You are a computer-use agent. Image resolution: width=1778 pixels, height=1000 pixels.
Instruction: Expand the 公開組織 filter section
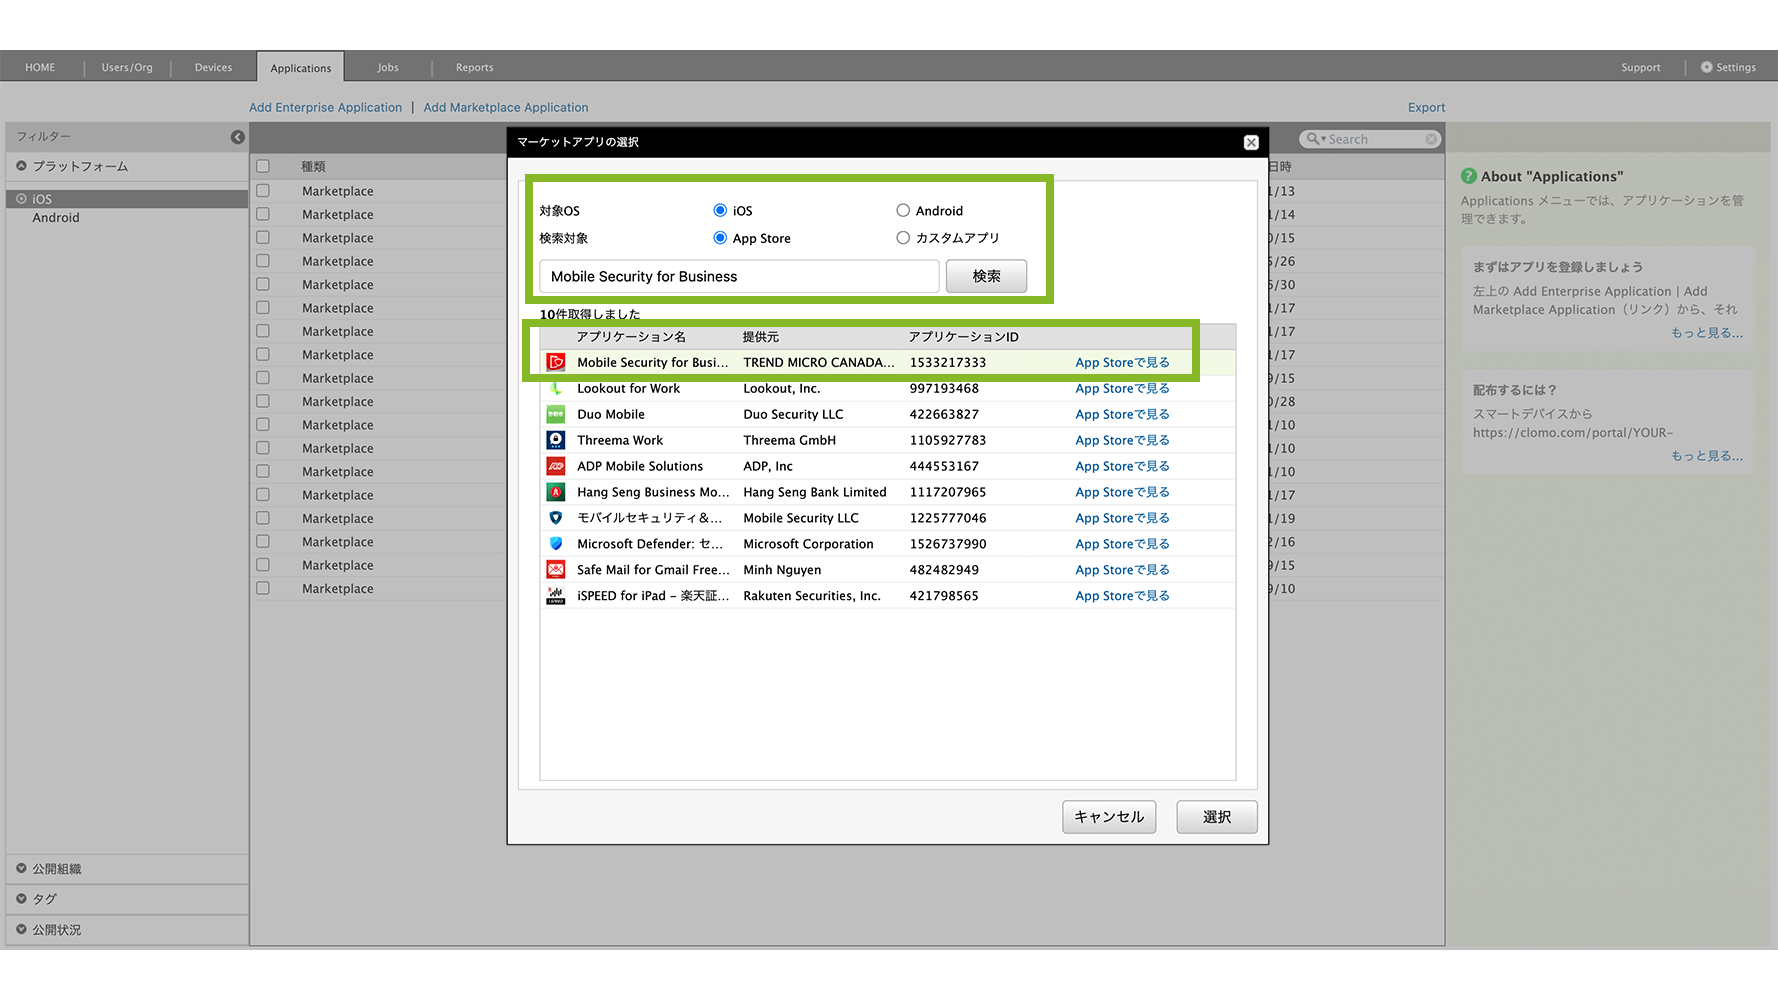tap(22, 869)
